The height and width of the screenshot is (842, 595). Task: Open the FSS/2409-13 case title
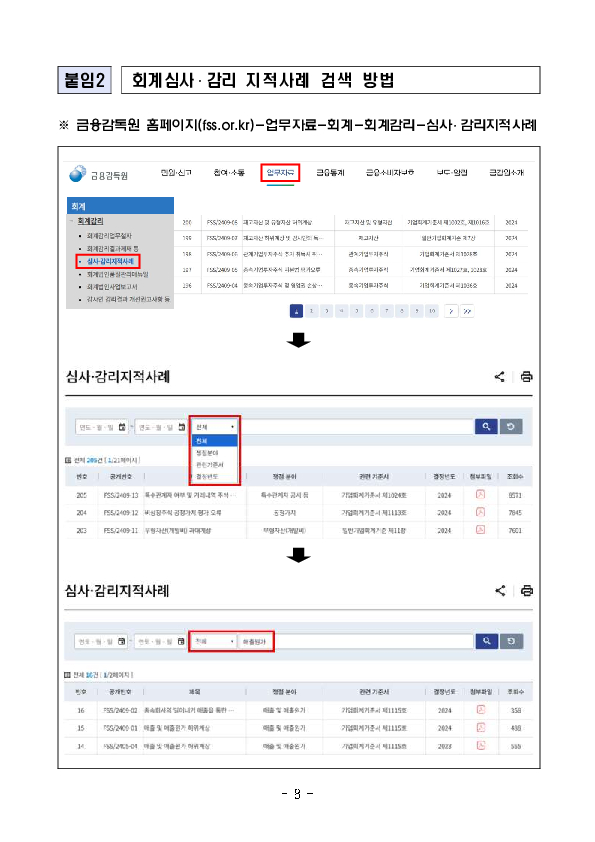point(190,495)
